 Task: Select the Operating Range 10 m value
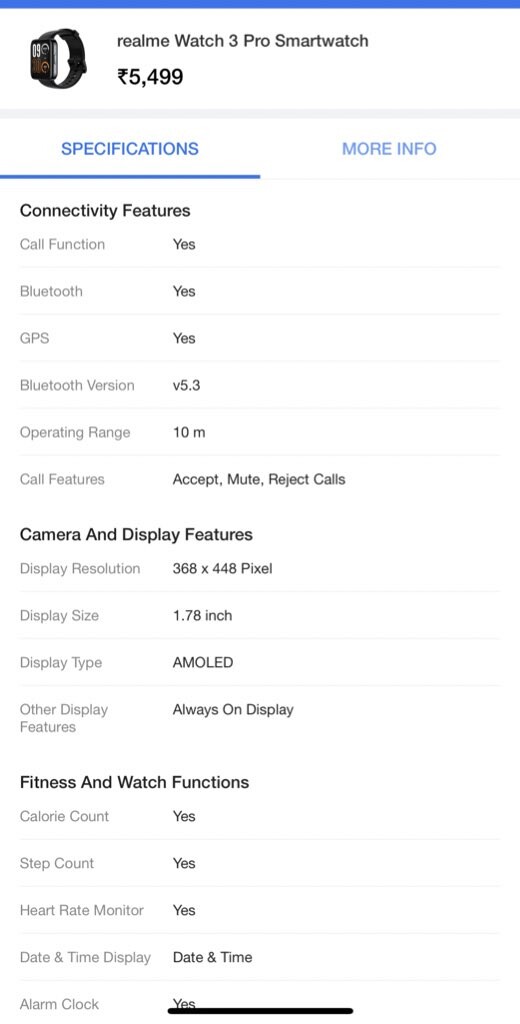point(189,432)
